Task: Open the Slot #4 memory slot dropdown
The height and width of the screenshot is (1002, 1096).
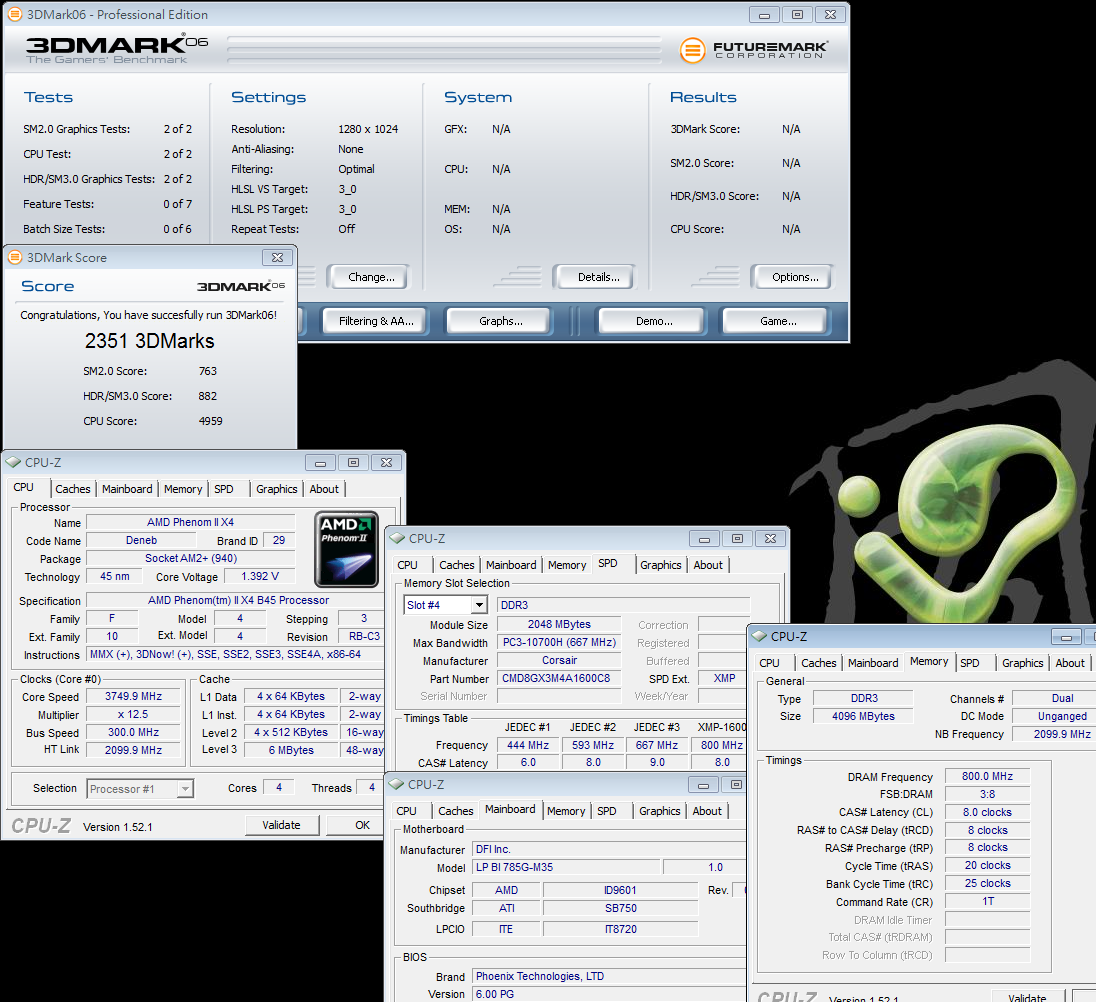Action: [480, 605]
